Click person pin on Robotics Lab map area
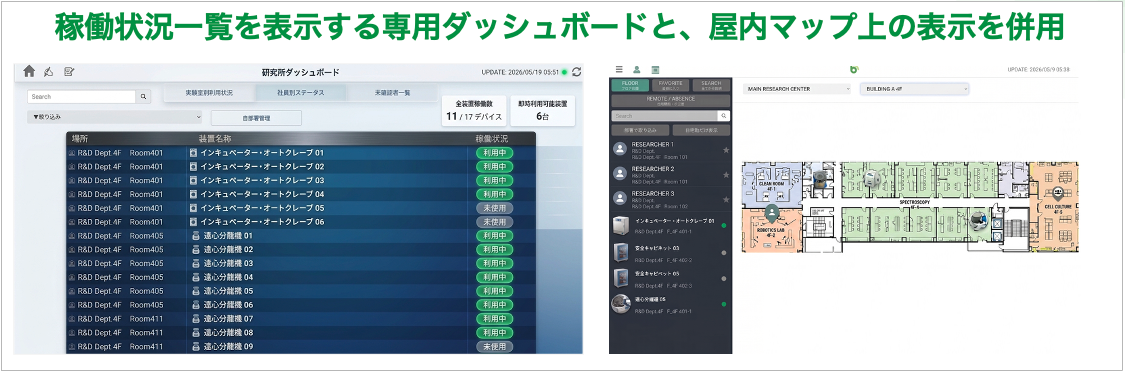Viewport: 1125px width, 373px height. [771, 213]
